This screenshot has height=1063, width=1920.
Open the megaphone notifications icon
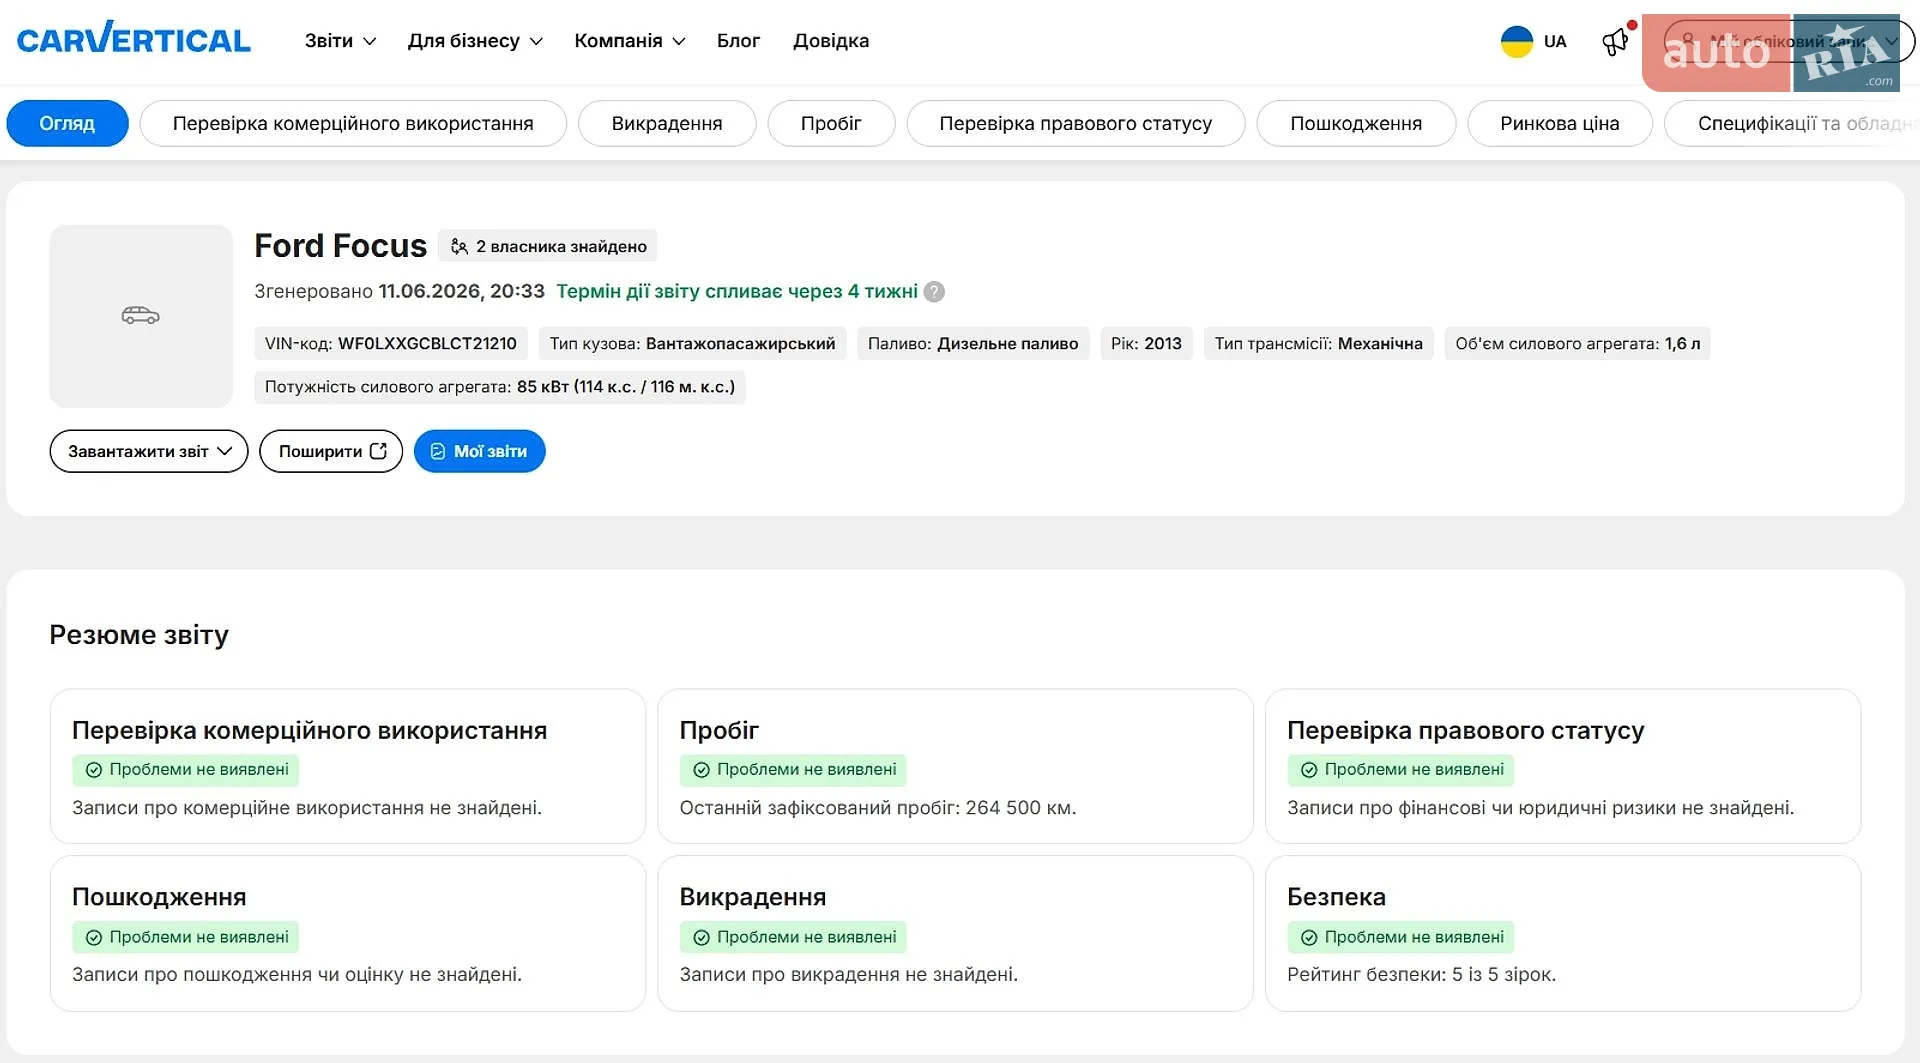coord(1616,41)
